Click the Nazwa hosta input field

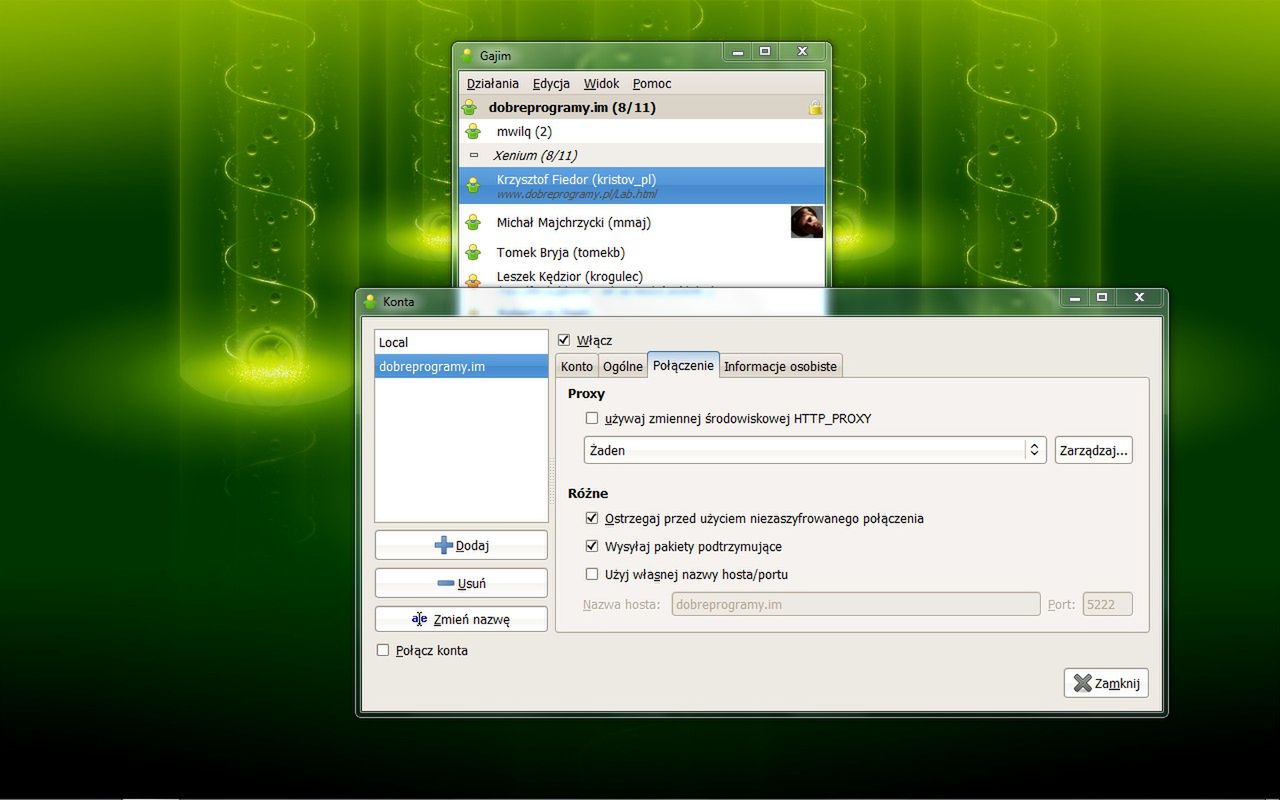click(856, 604)
